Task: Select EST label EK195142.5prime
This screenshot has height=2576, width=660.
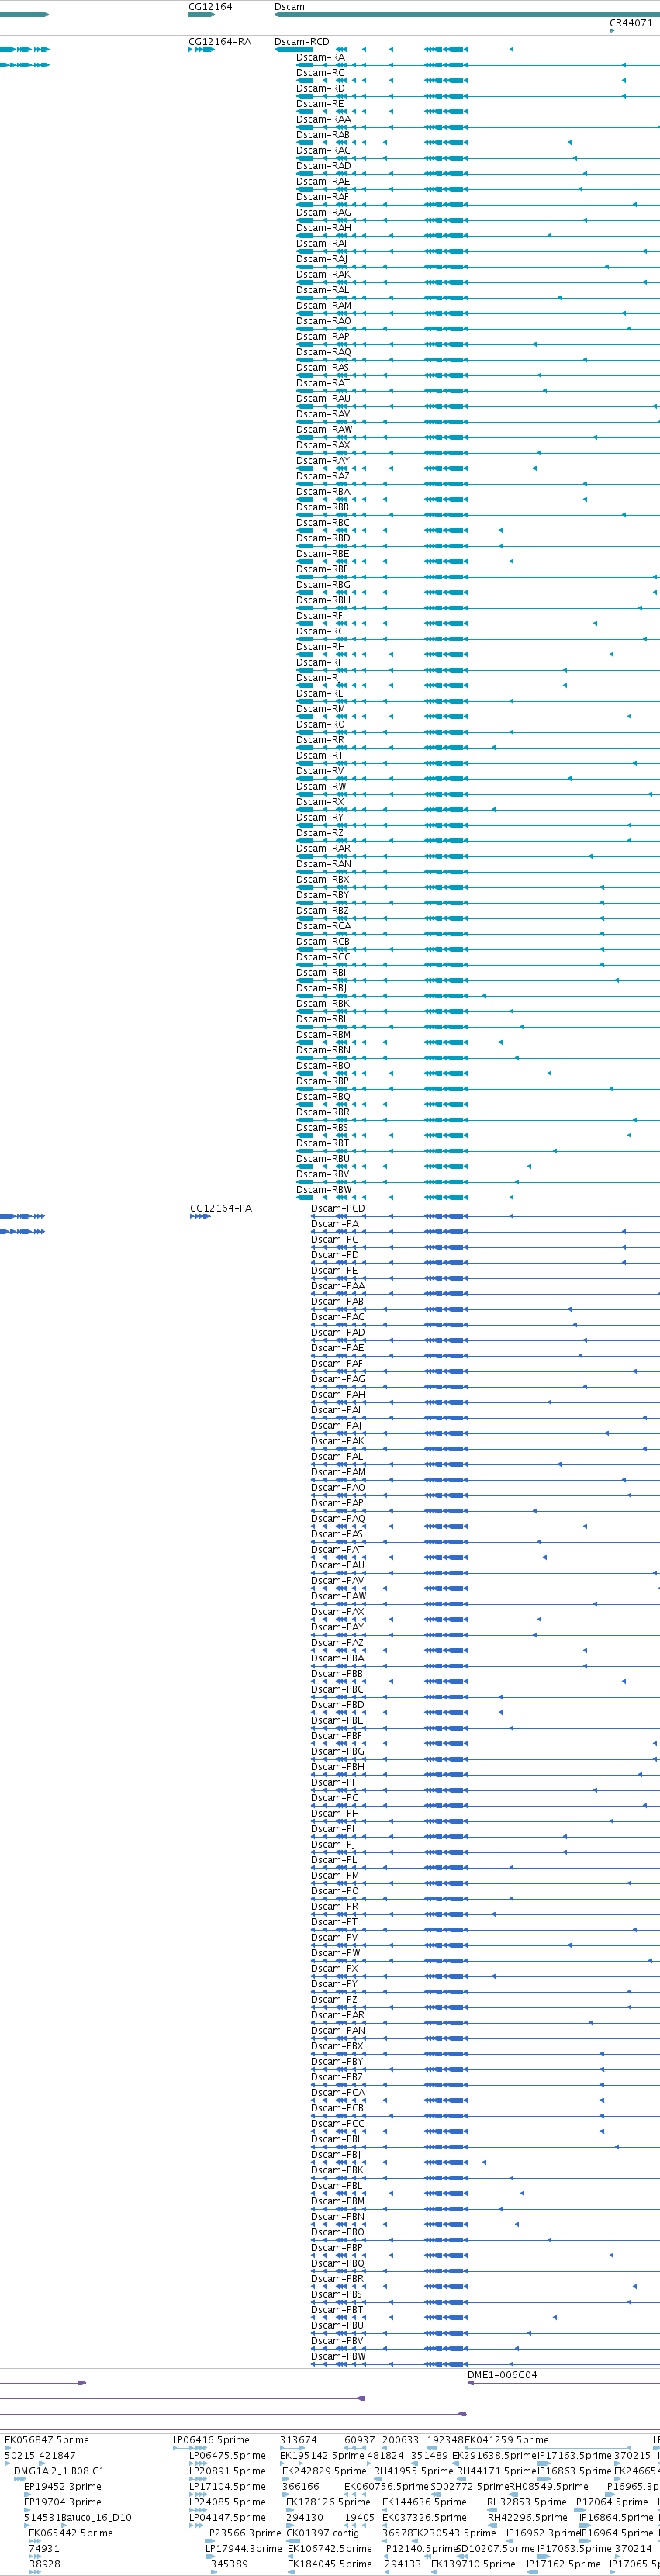Action: point(322,2455)
